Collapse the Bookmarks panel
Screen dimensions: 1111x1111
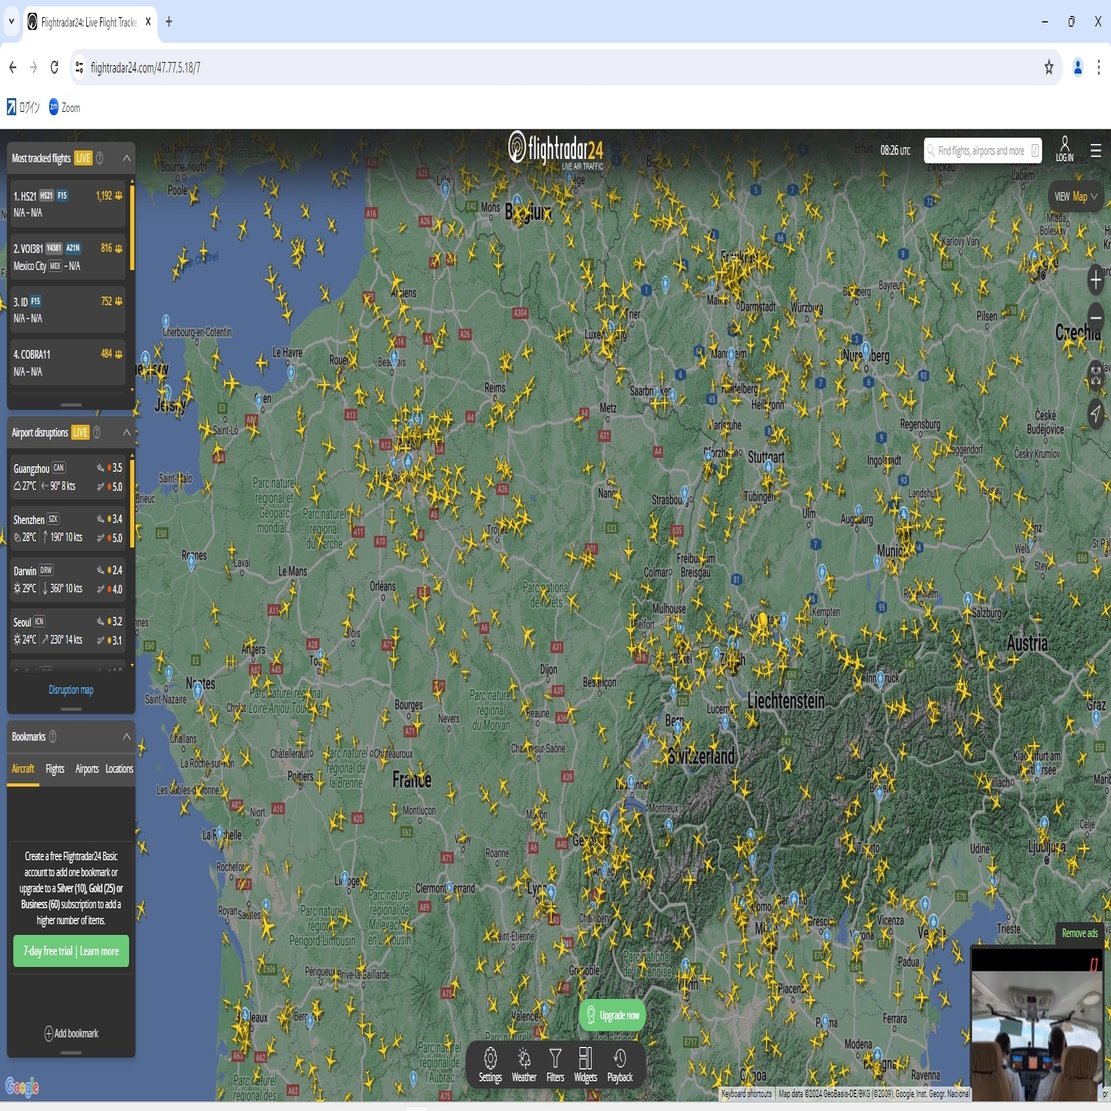tap(127, 736)
